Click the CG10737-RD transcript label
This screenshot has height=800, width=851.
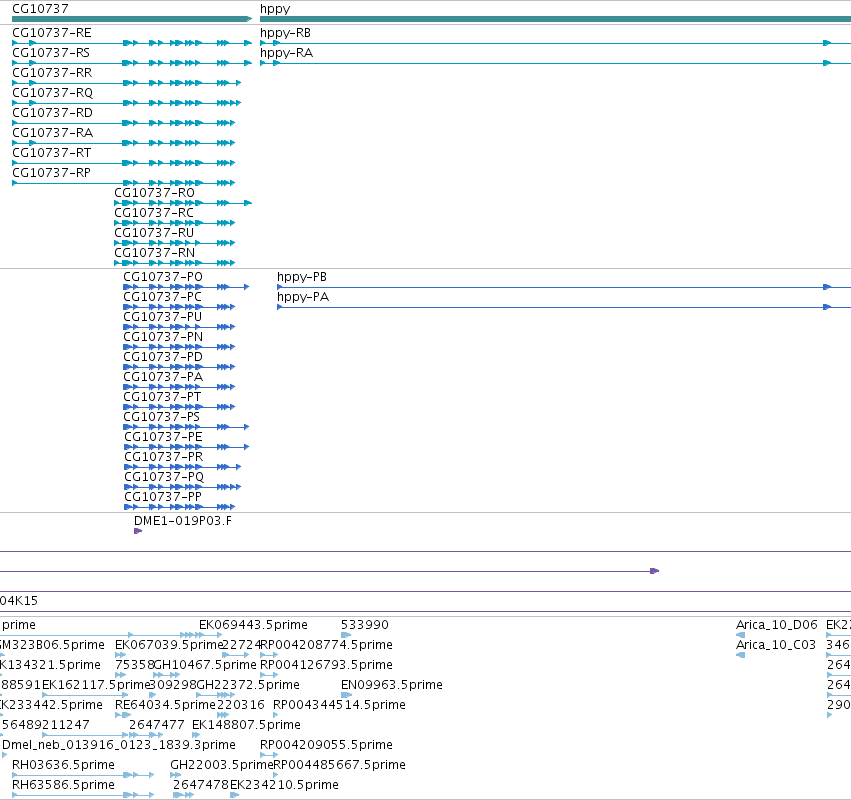[x=52, y=113]
